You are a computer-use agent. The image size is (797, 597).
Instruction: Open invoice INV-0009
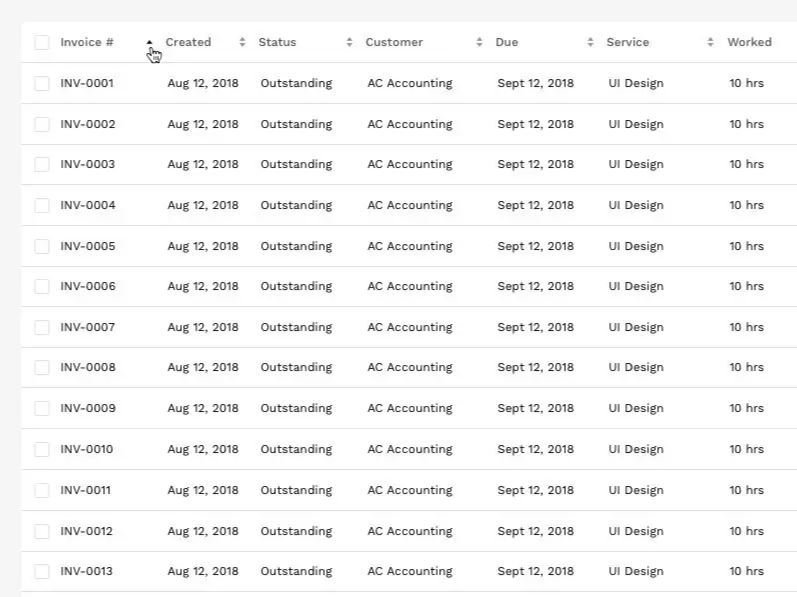[87, 408]
